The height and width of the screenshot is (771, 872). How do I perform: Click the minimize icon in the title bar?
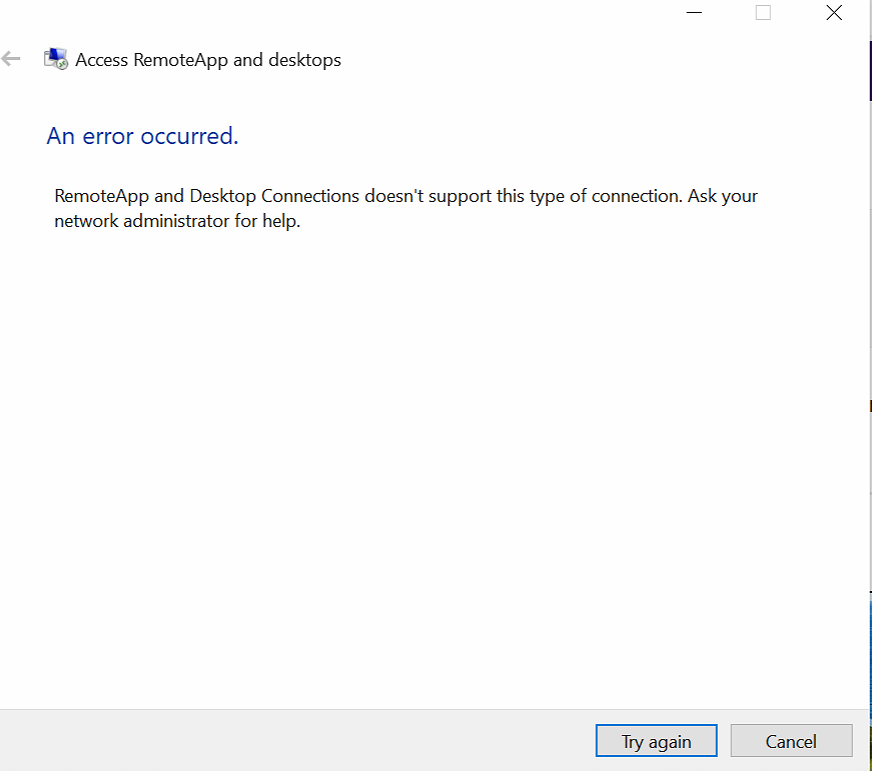[x=694, y=13]
